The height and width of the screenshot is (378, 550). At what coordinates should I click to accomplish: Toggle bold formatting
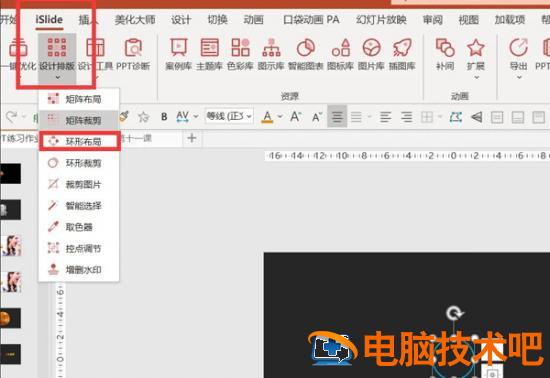coord(164,117)
